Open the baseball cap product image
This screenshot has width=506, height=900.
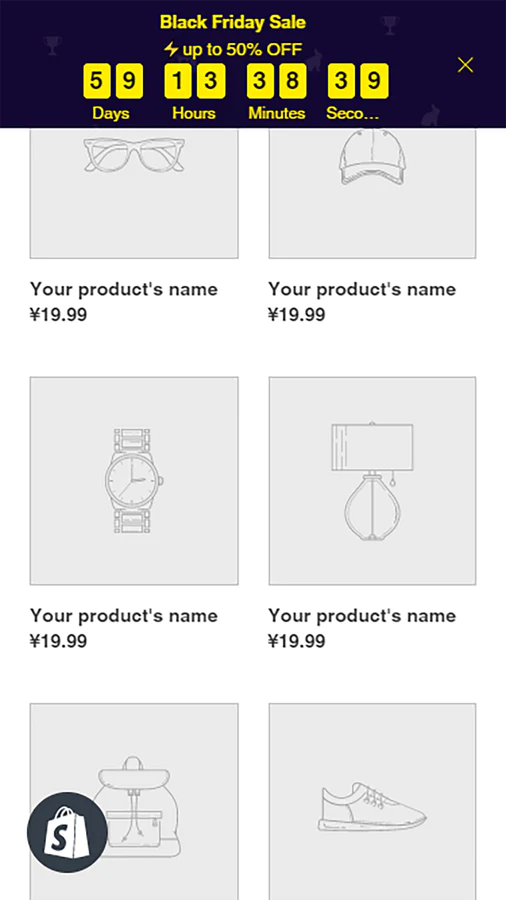coord(372,193)
